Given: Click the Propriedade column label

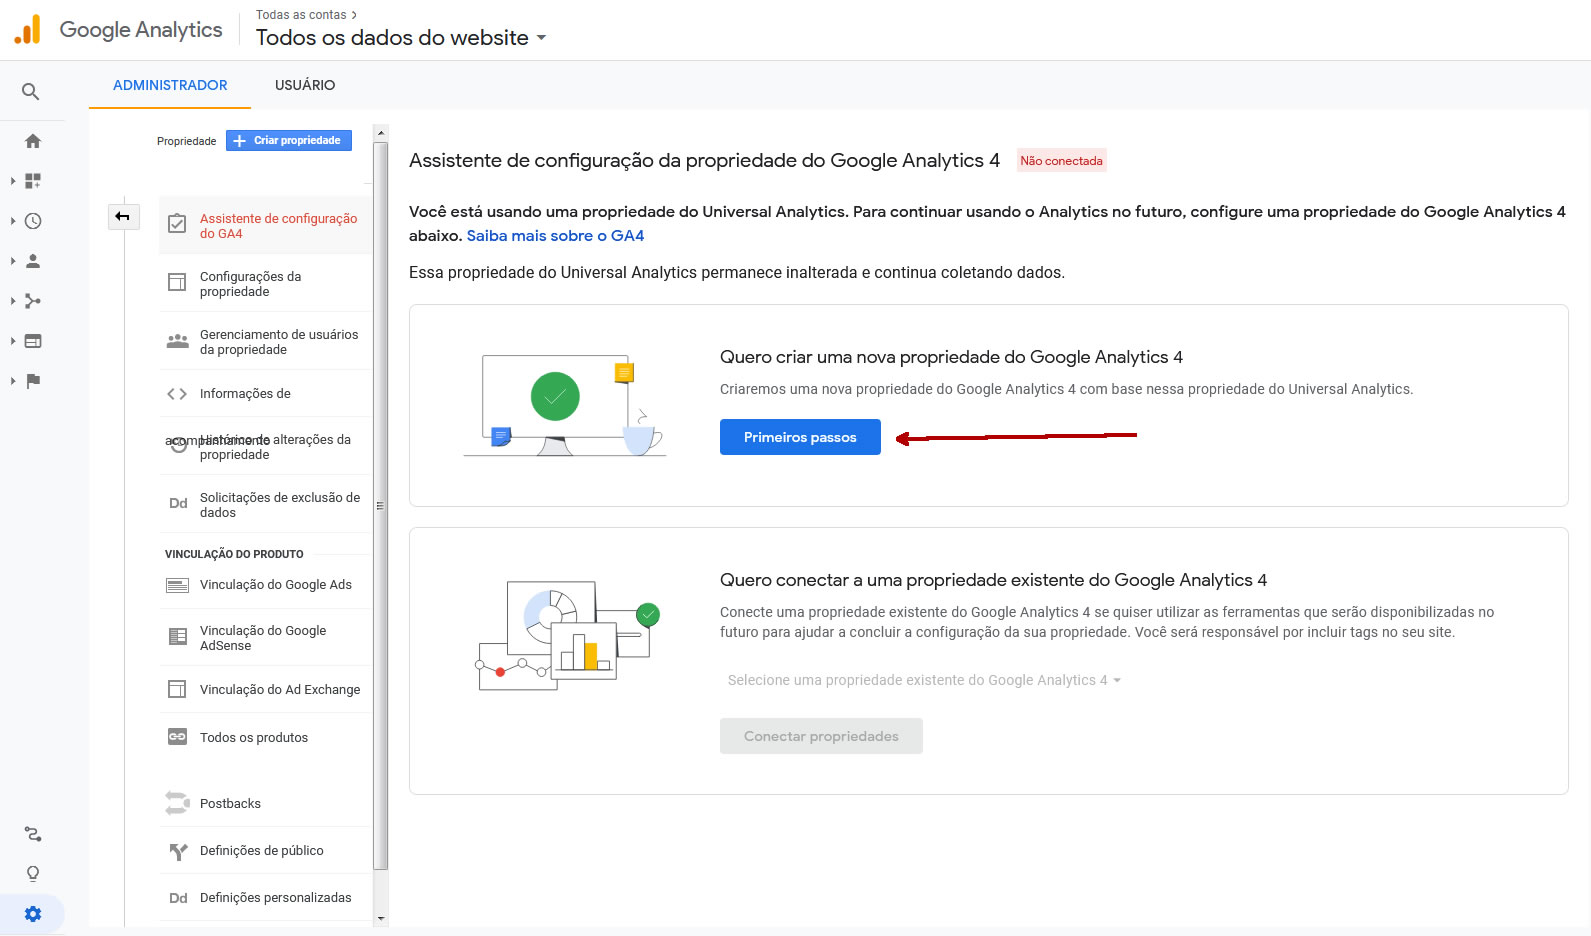Looking at the screenshot, I should pyautogui.click(x=186, y=141).
